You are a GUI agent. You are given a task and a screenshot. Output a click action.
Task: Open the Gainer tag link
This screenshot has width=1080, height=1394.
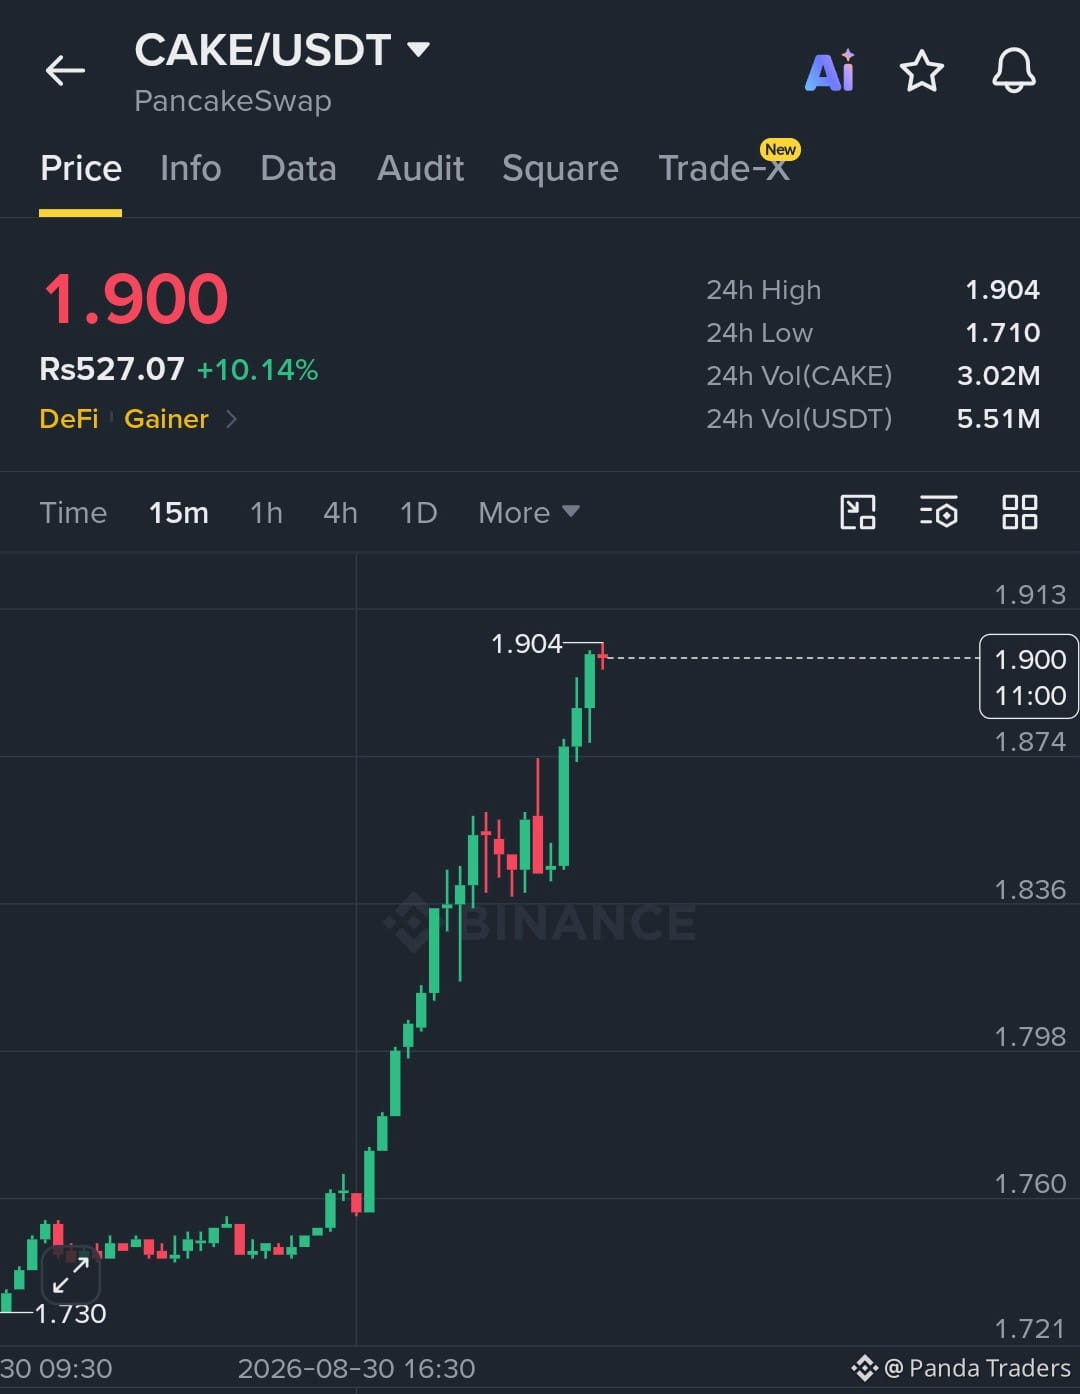[166, 419]
